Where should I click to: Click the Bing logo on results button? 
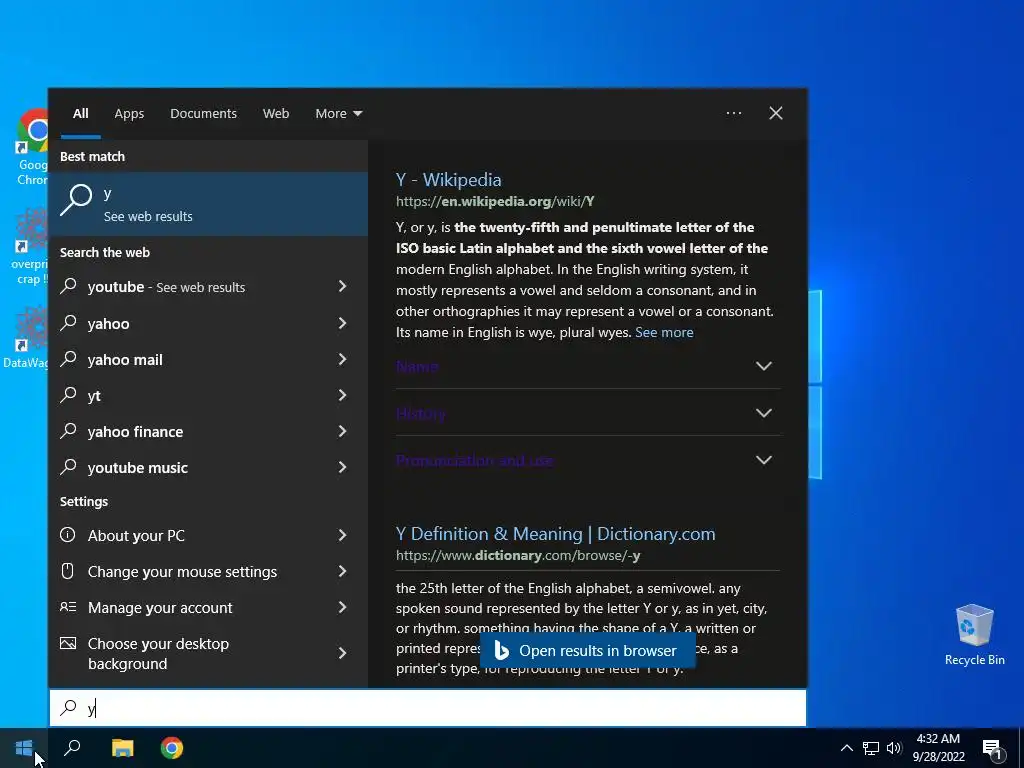[x=501, y=650]
